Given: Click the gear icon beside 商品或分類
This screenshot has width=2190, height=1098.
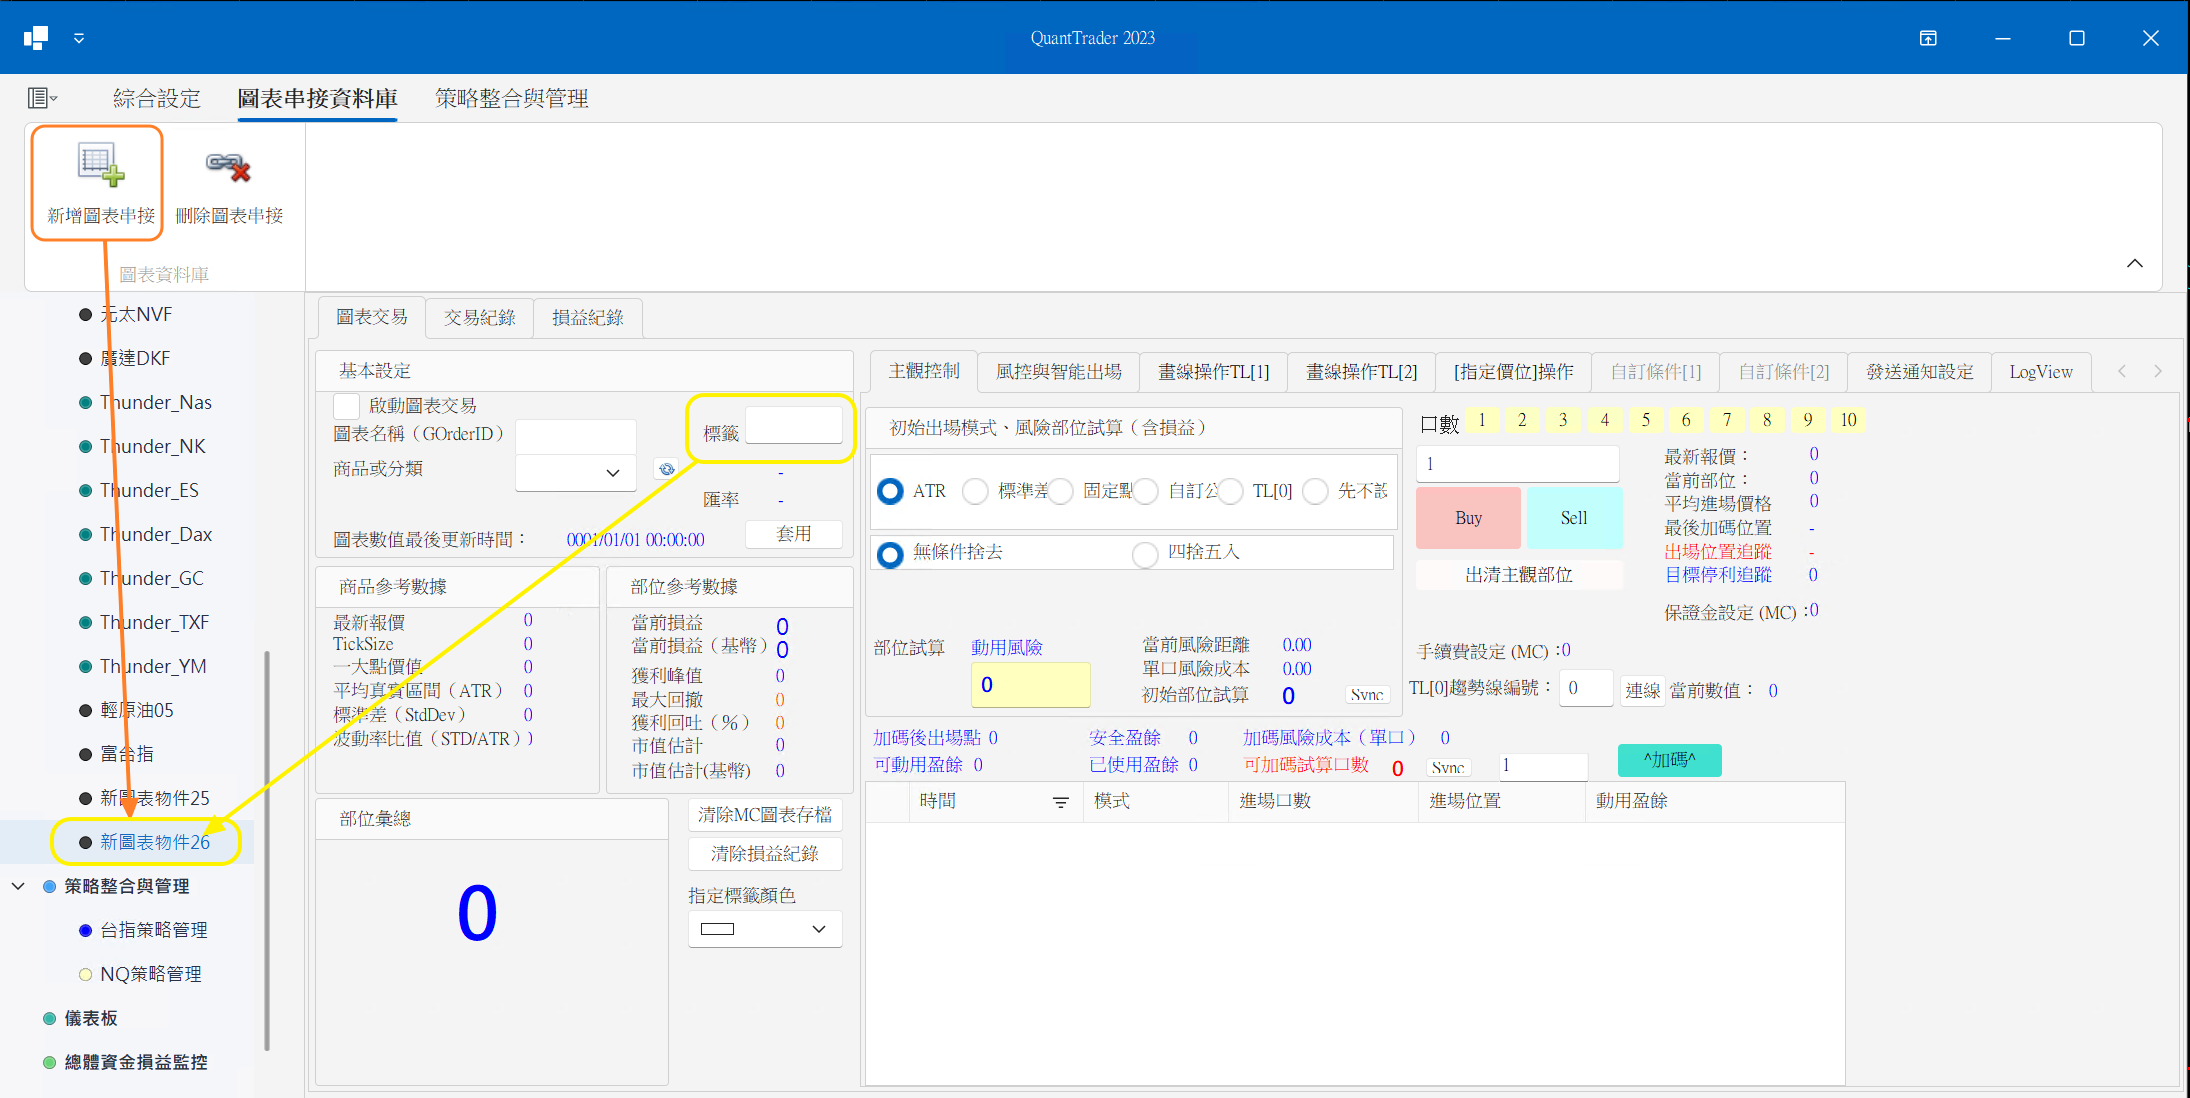Looking at the screenshot, I should (x=666, y=468).
